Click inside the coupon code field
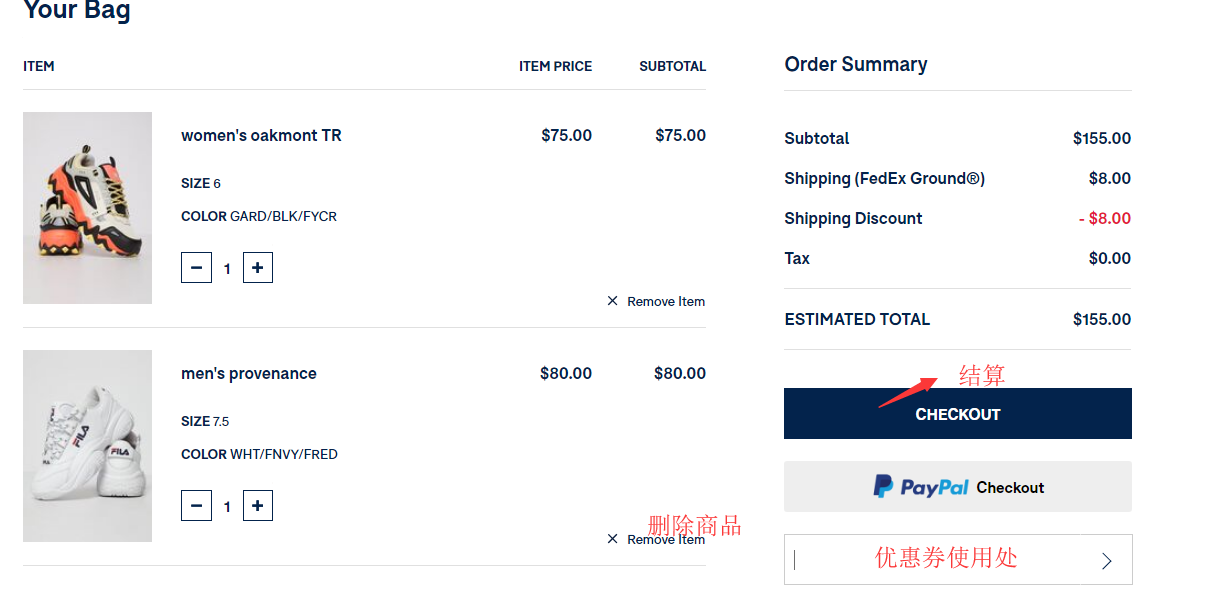Screen dimensions: 1224x597 tap(940, 559)
